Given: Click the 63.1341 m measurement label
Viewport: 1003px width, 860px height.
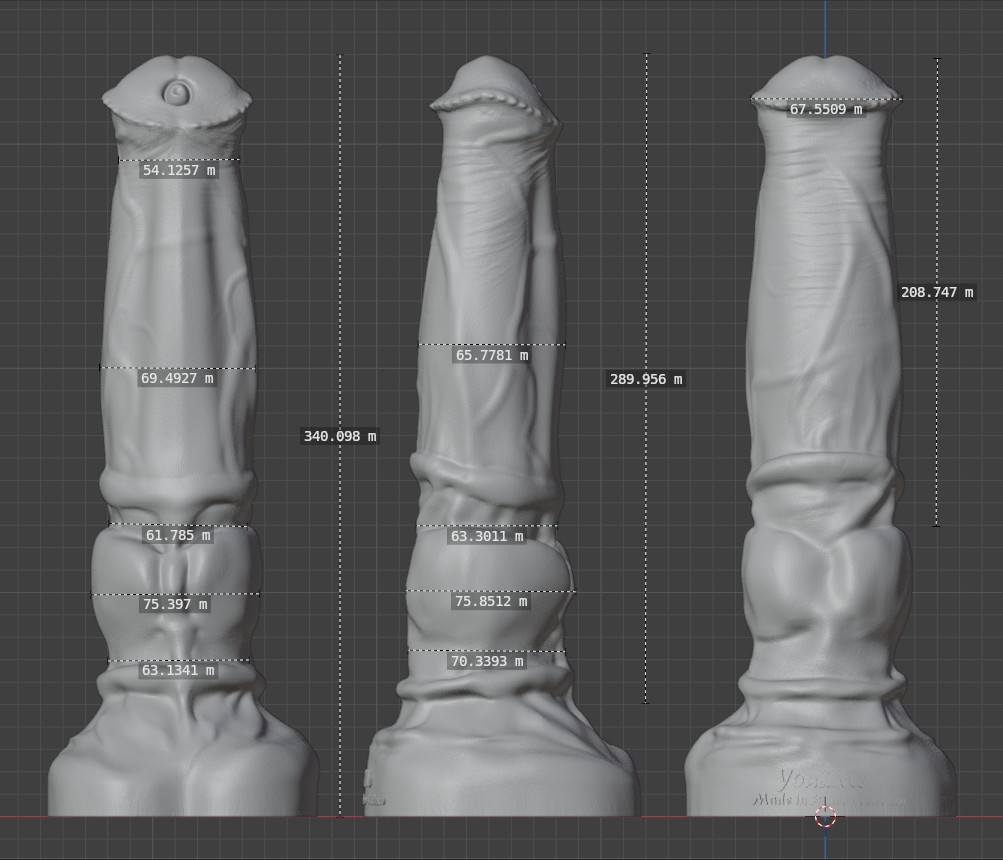Looking at the screenshot, I should [178, 671].
